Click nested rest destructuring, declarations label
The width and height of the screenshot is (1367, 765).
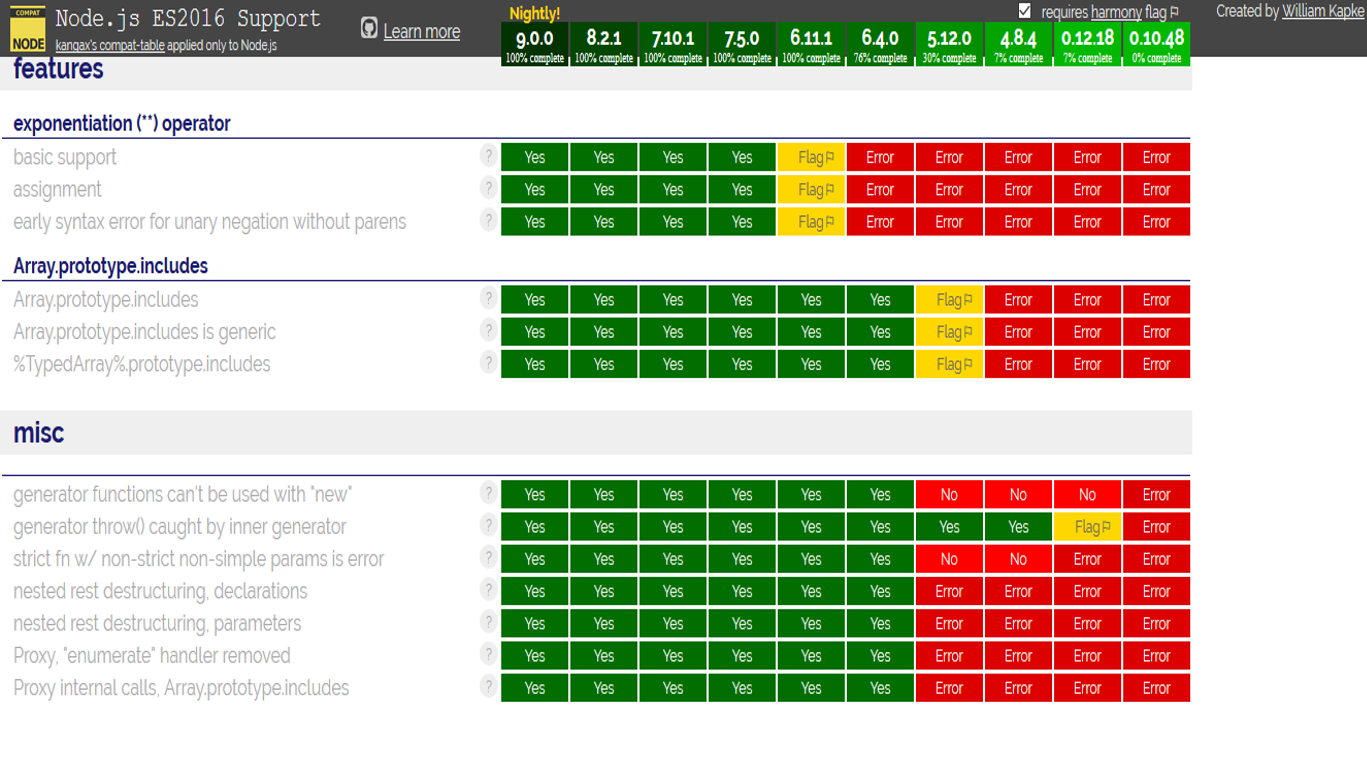coord(160,591)
